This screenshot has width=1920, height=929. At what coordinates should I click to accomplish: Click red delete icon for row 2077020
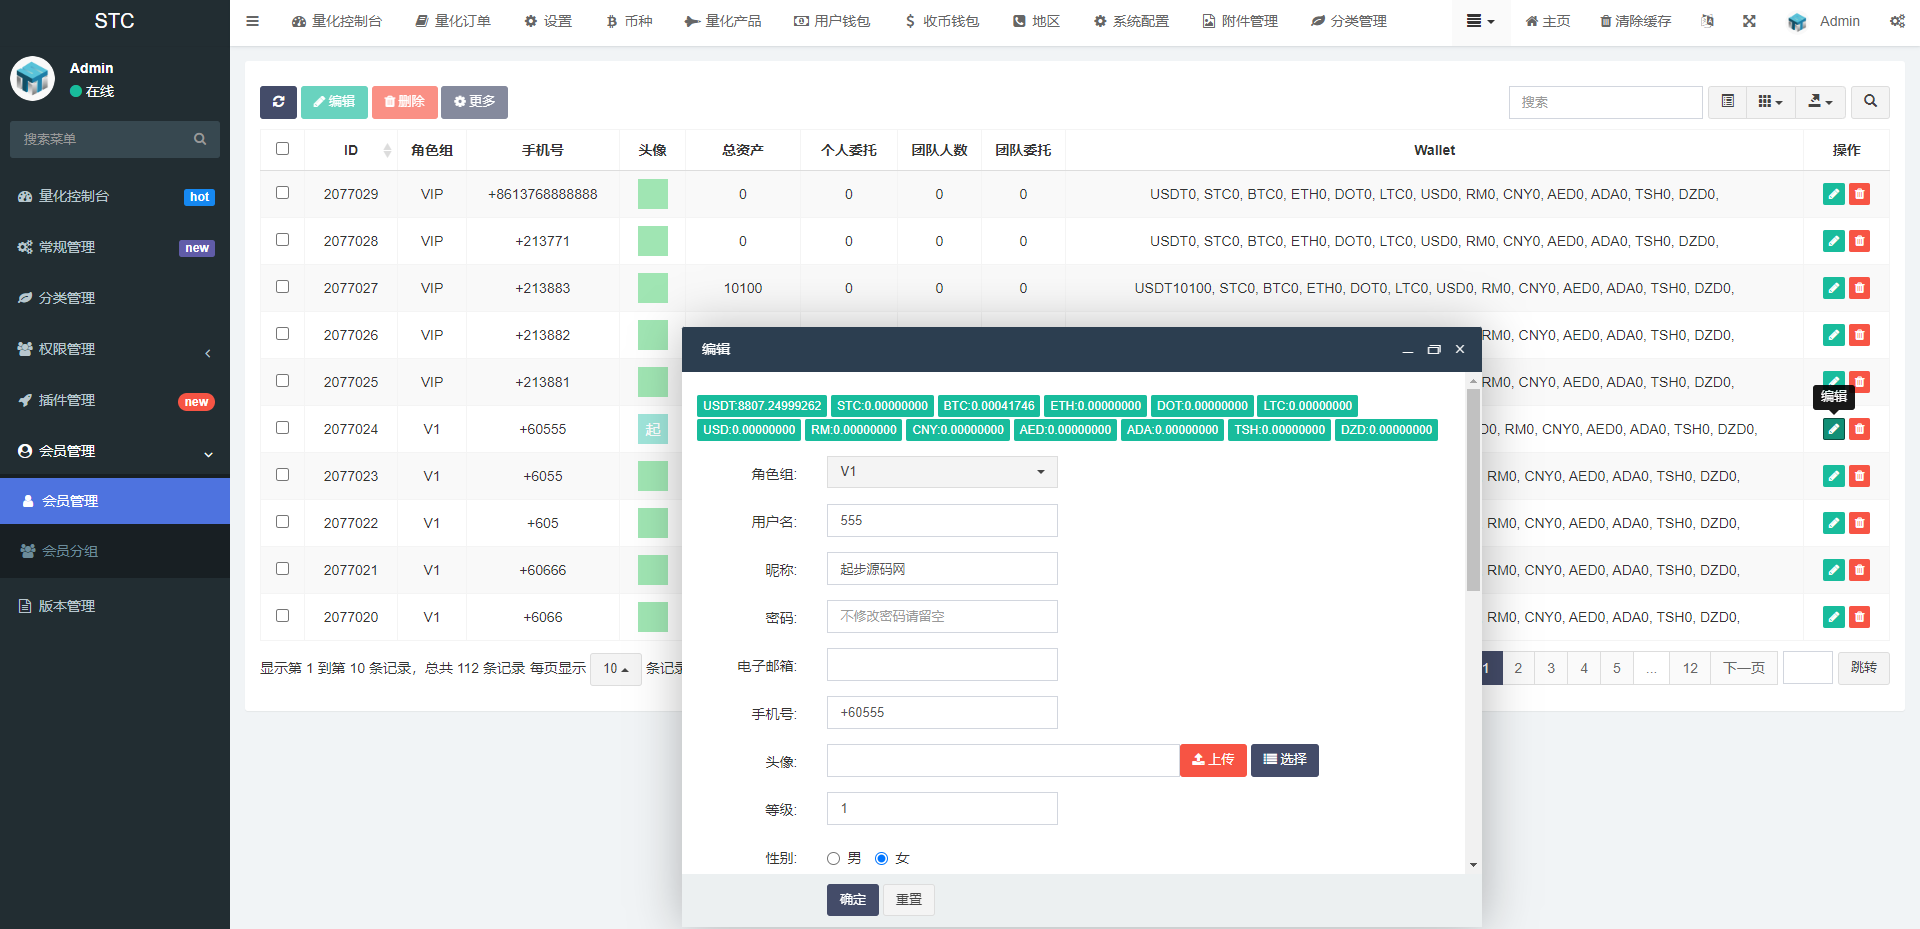(x=1859, y=617)
